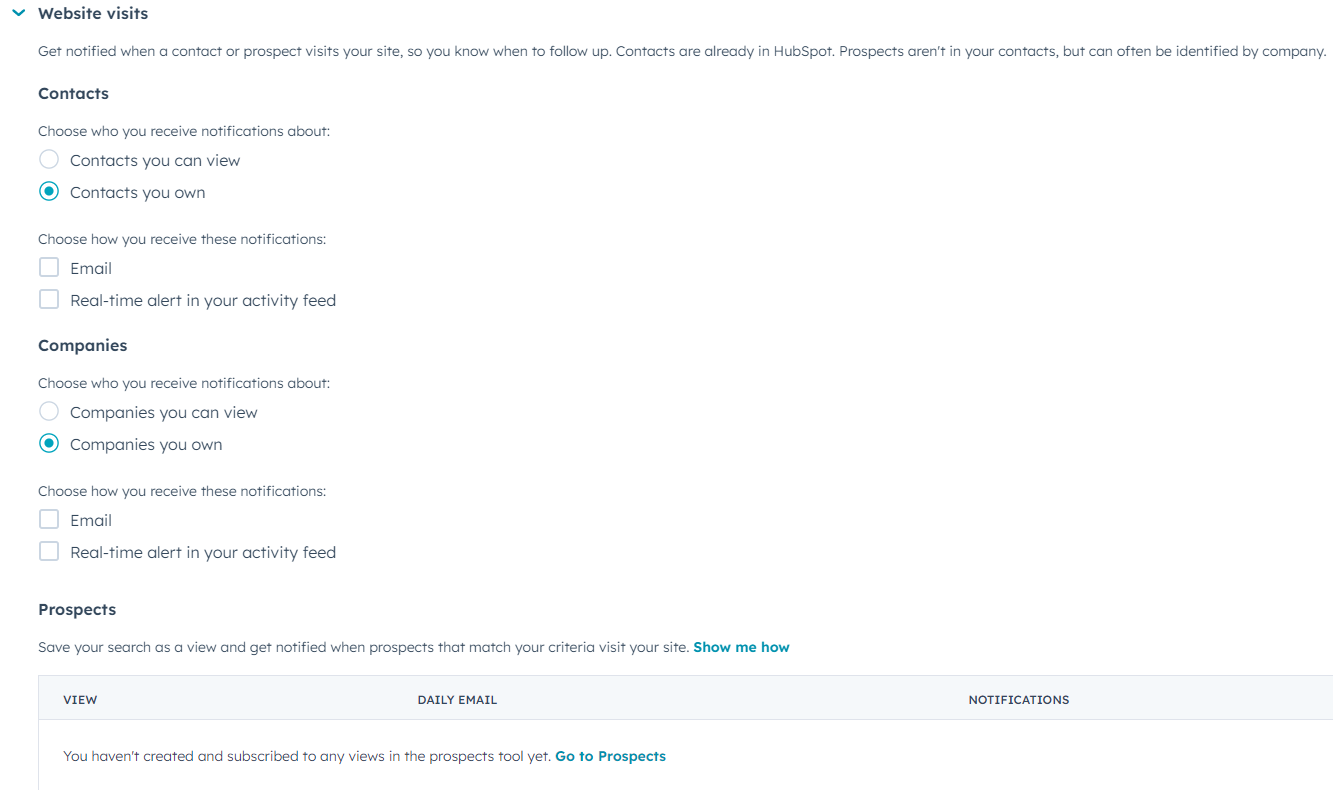Click the VIEW column header

coord(80,700)
